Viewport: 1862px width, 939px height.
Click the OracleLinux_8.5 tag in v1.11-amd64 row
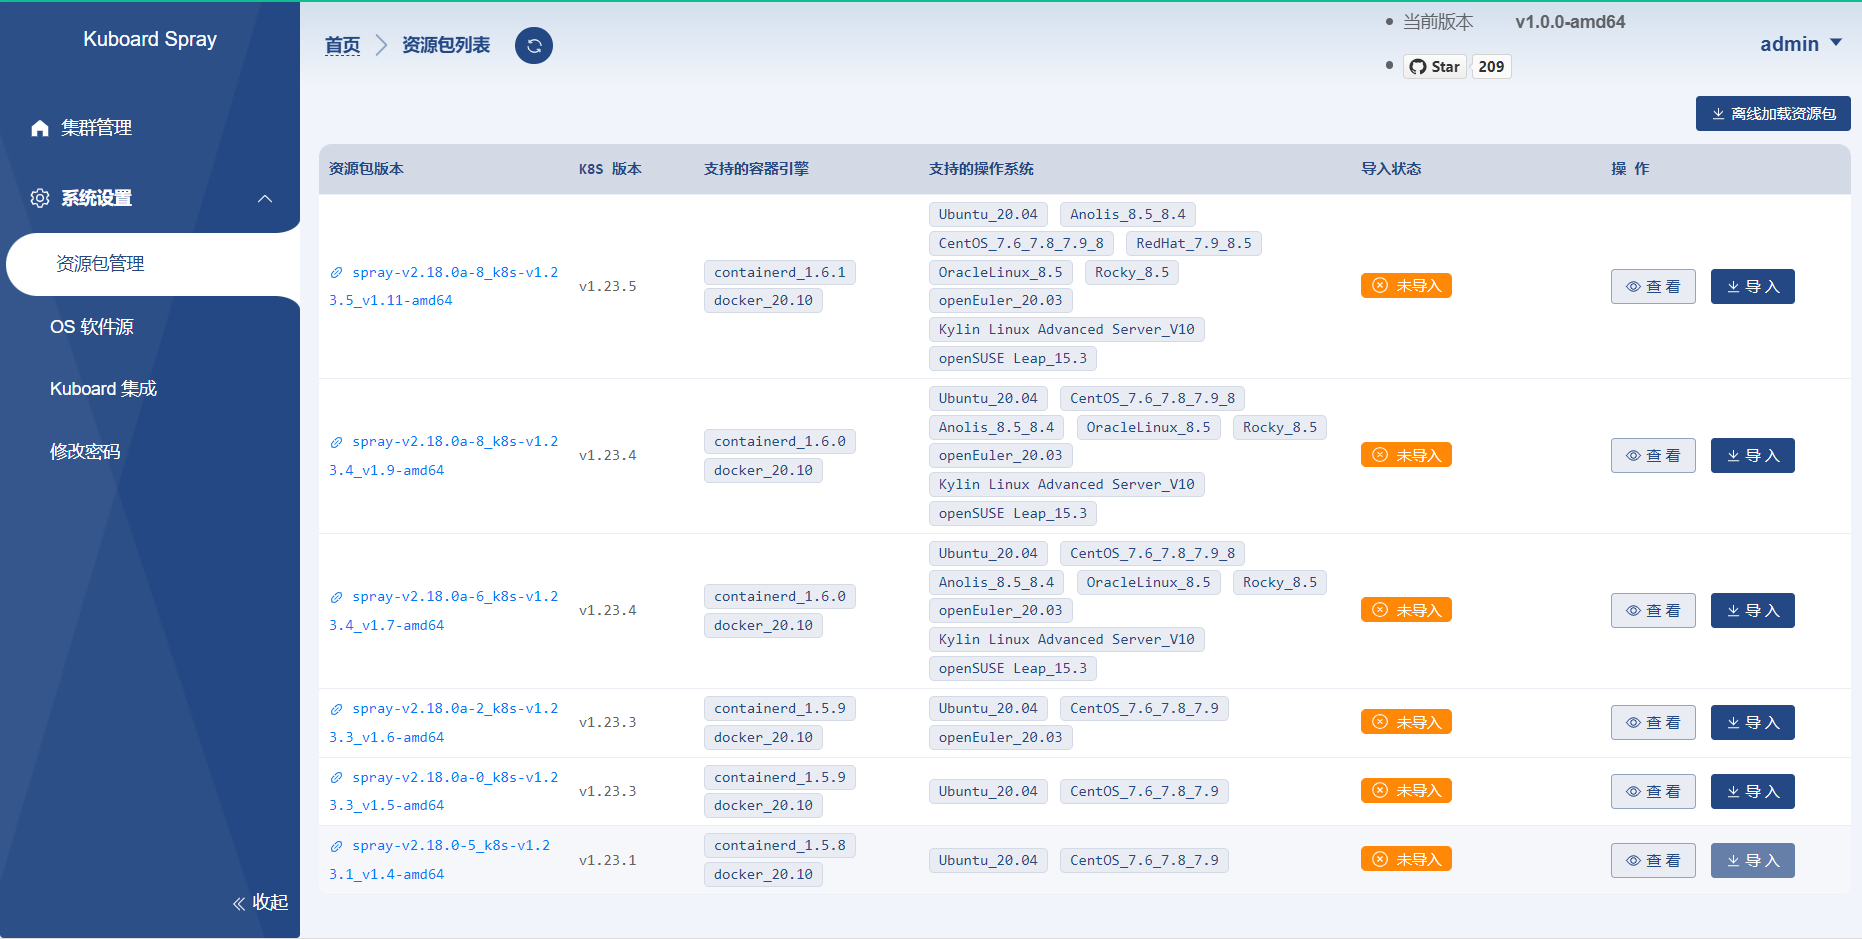(x=1001, y=273)
